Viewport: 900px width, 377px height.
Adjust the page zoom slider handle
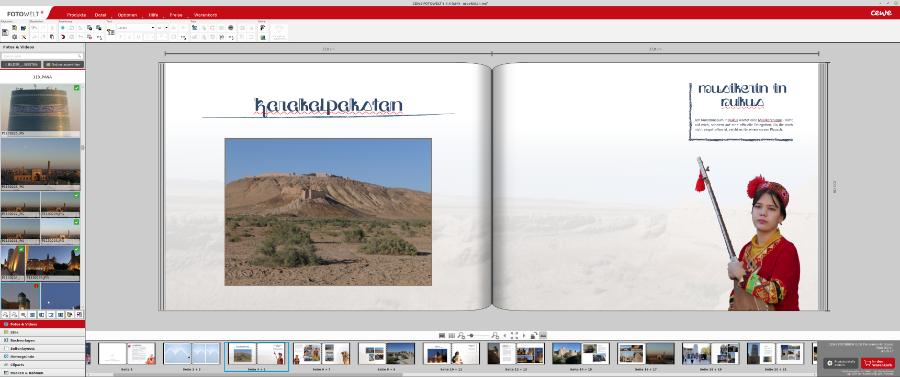click(471, 335)
